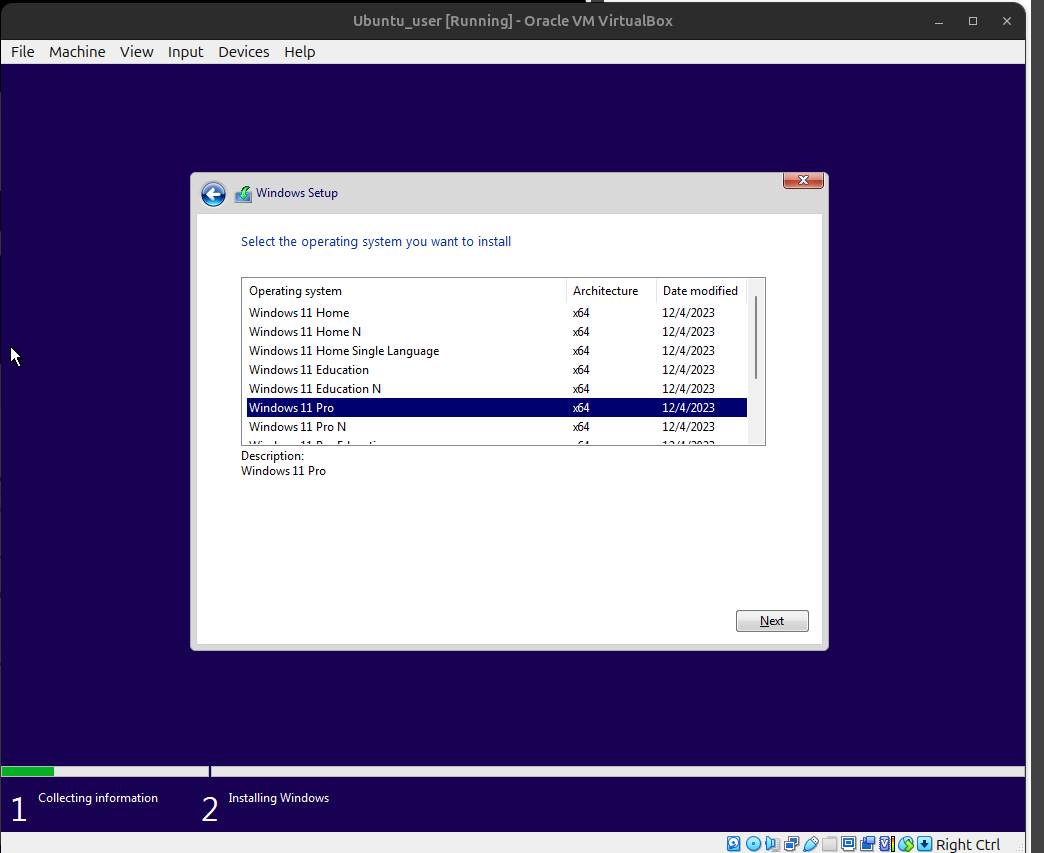Open the Machine menu
Screen dimensions: 1044x853
pyautogui.click(x=77, y=52)
